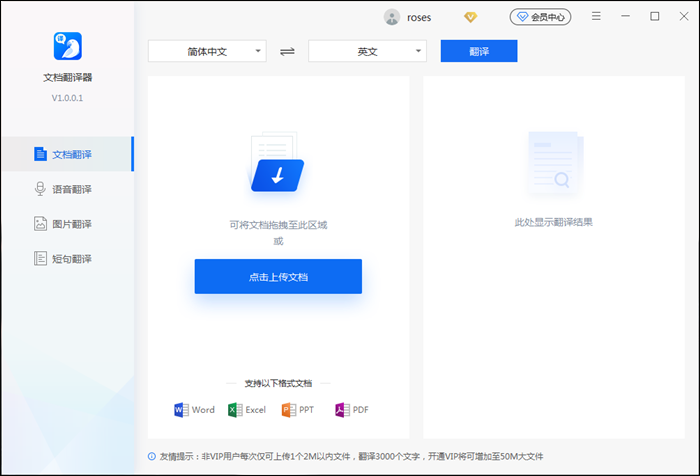Screen dimensions: 700x476
Task: Open the source language 简体中文 dropdown
Action: point(207,51)
